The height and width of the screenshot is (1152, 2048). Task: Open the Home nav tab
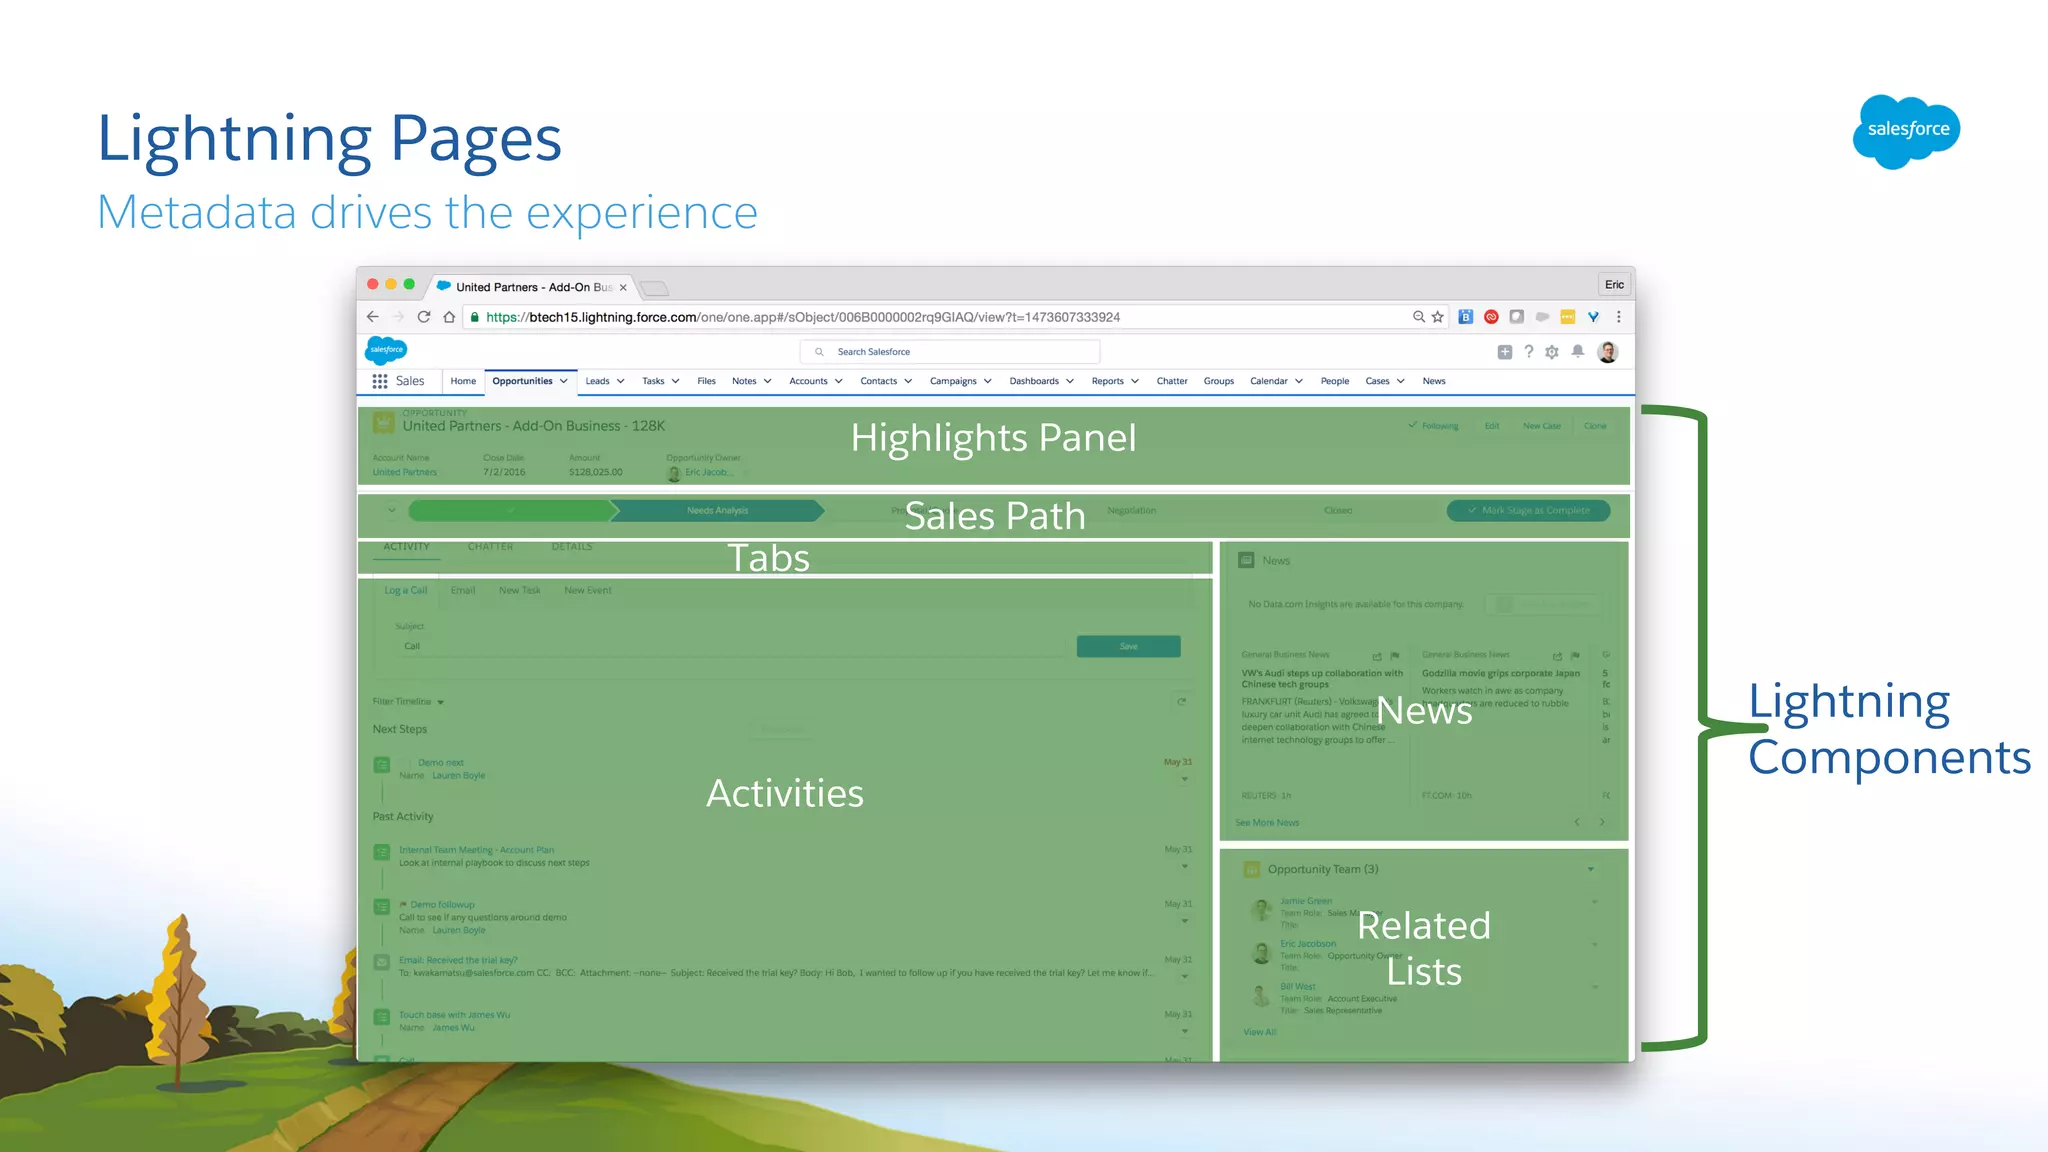(x=463, y=381)
